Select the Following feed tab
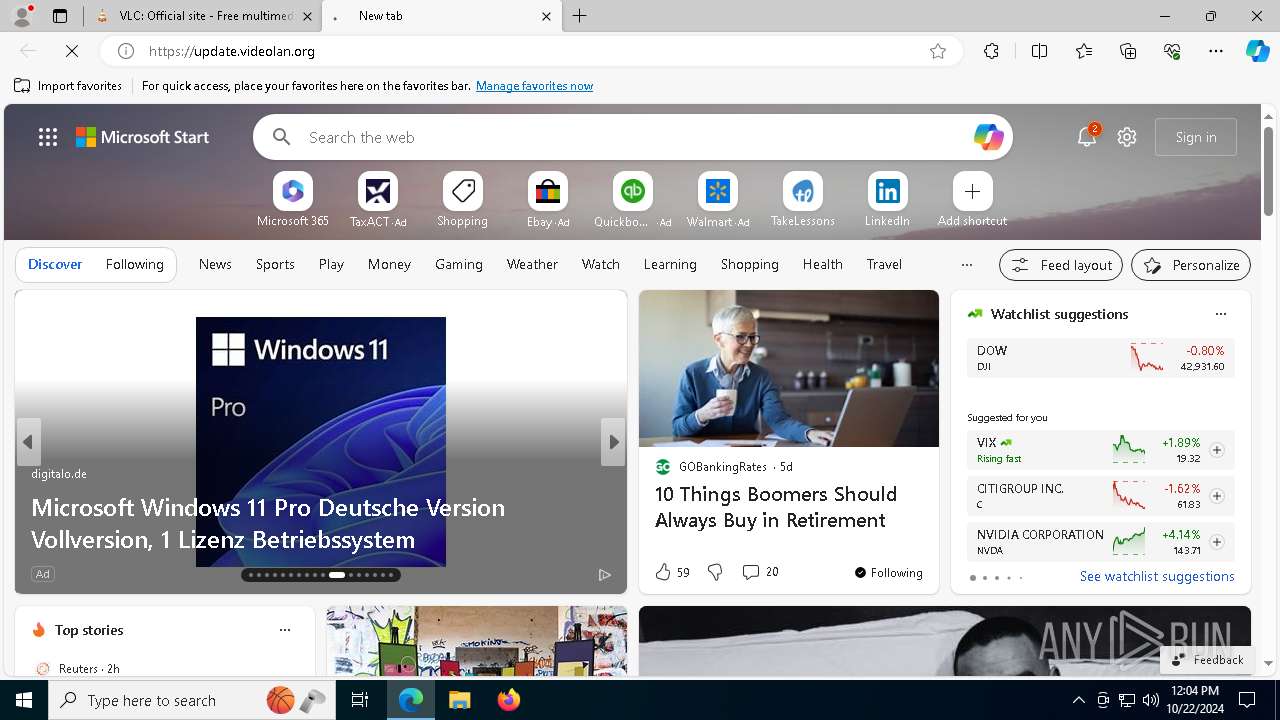This screenshot has height=720, width=1280. tap(134, 264)
